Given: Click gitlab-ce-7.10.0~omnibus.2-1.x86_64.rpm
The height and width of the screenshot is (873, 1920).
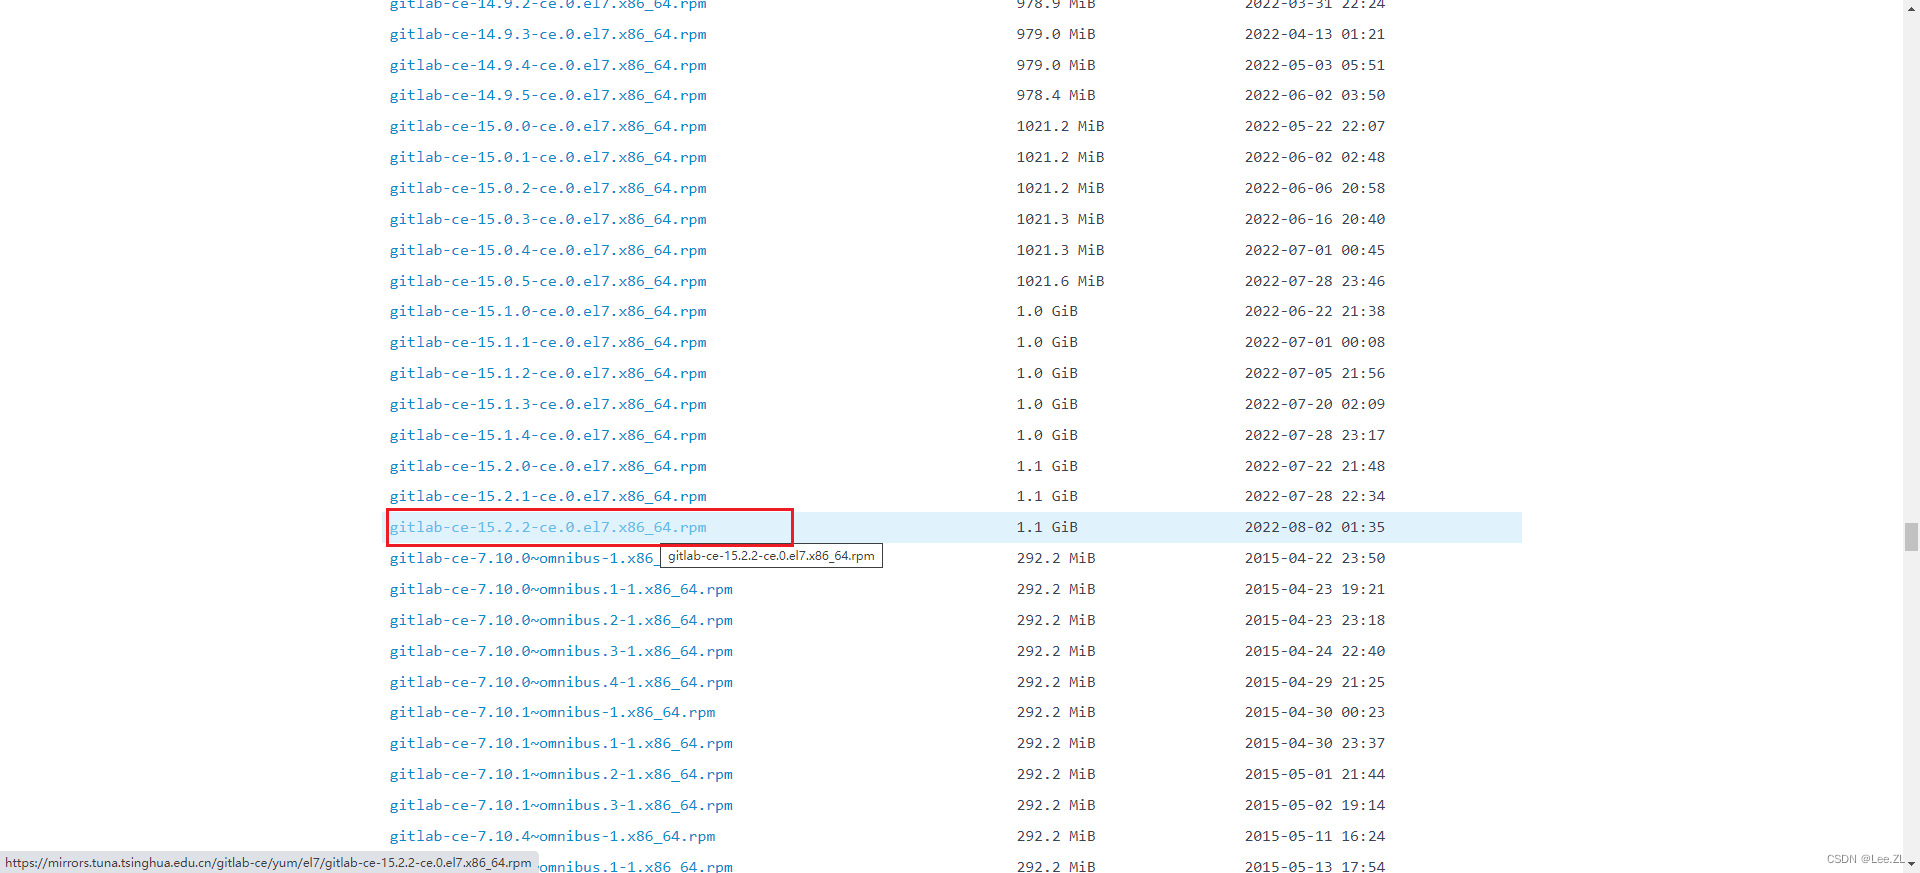Looking at the screenshot, I should [561, 620].
